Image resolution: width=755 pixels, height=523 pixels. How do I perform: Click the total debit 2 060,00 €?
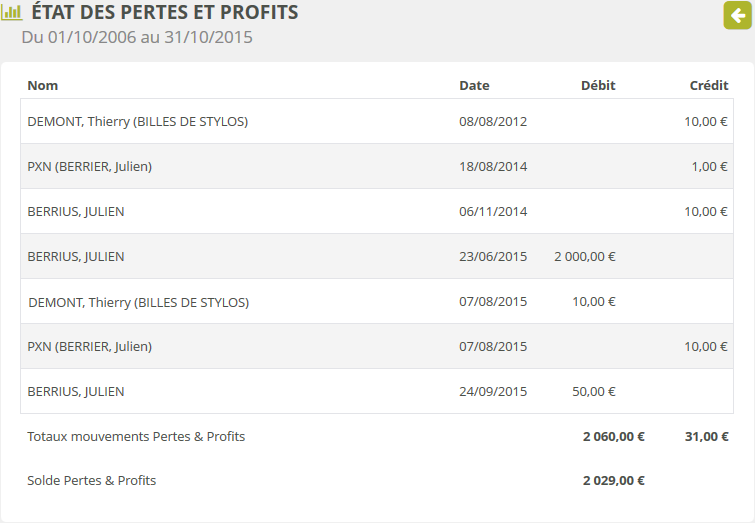(x=613, y=437)
